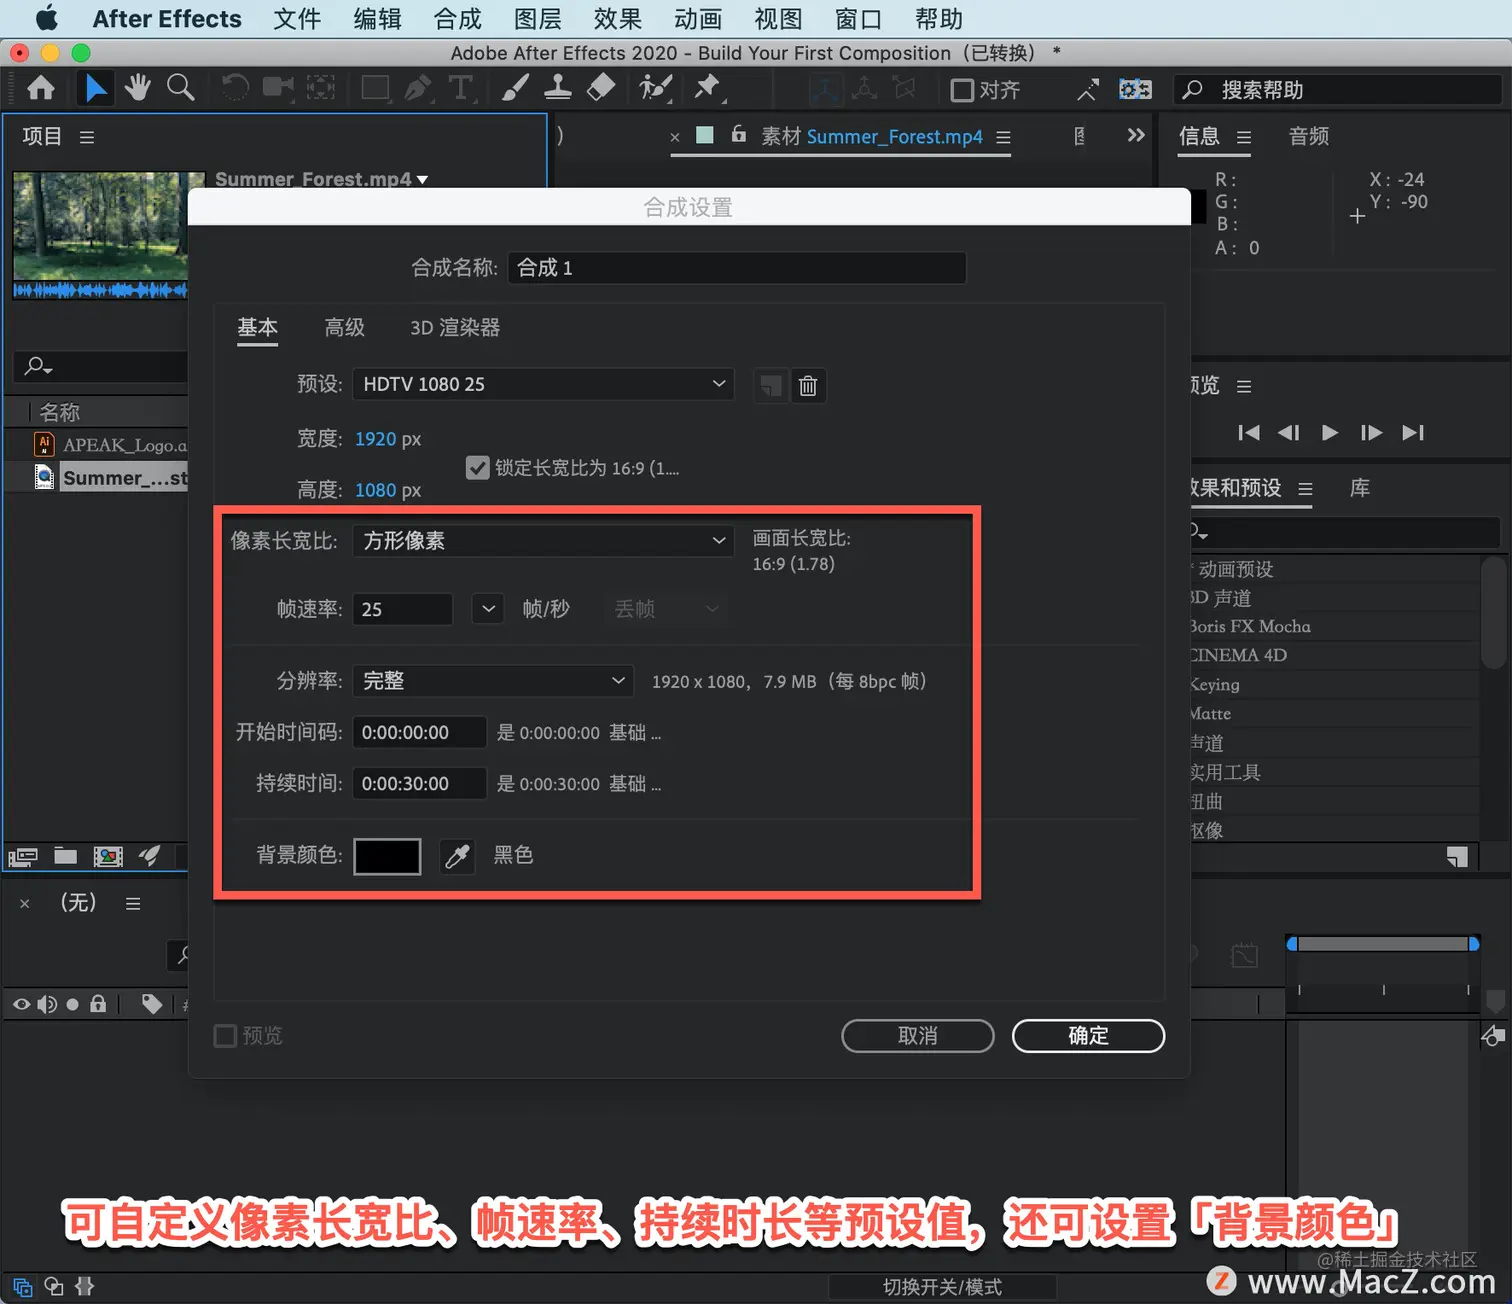Click the new folder icon in Project panel
Screen dimensions: 1512x1304
pyautogui.click(x=65, y=856)
